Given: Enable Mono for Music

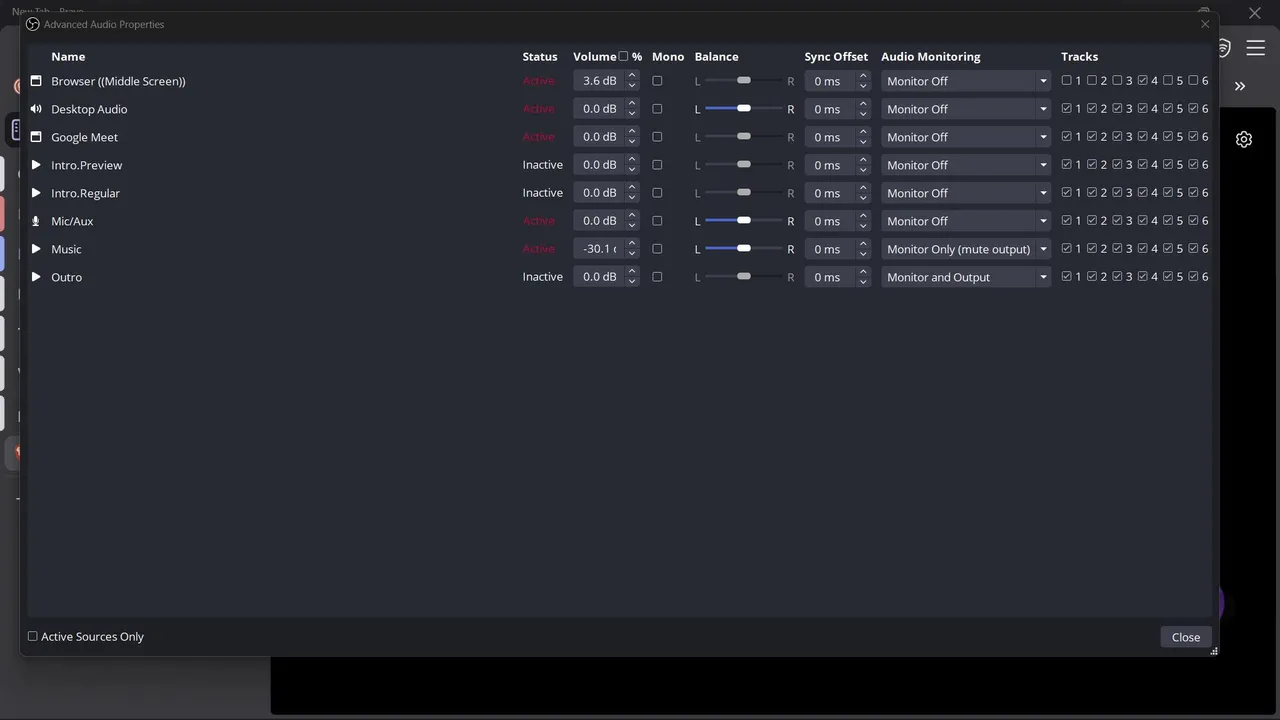Looking at the screenshot, I should coord(657,249).
